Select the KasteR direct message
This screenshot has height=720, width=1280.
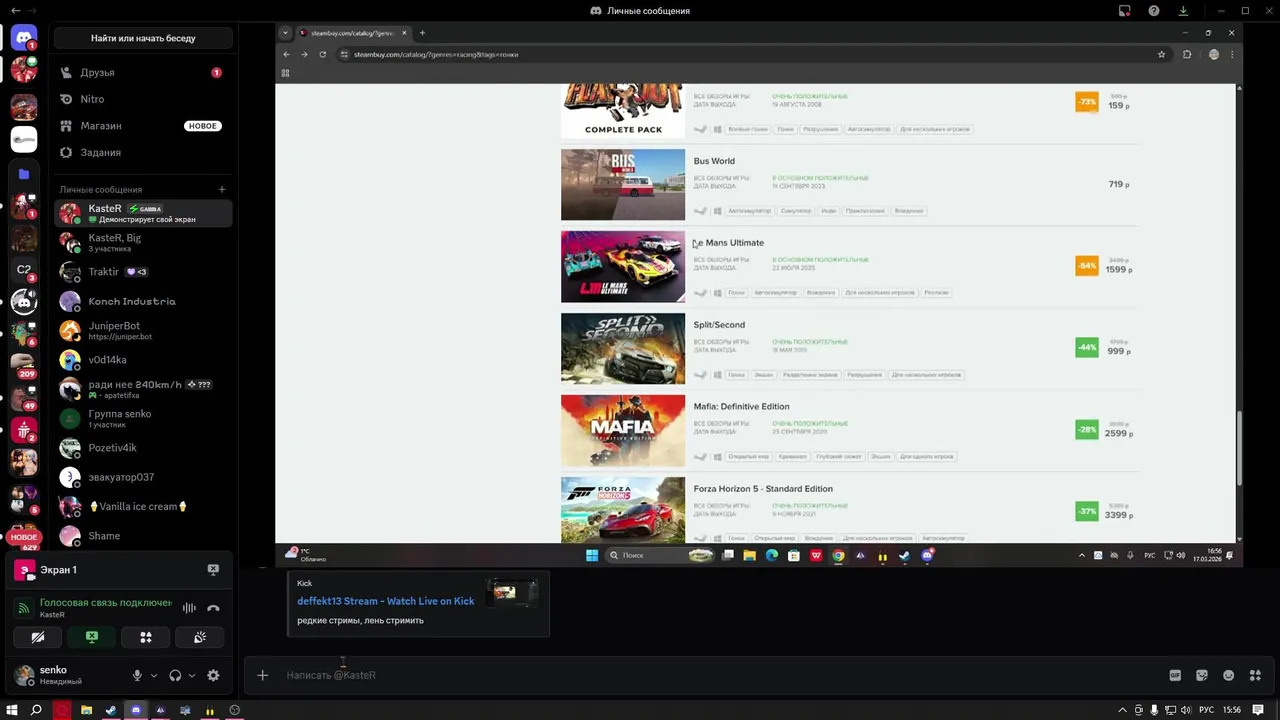pos(143,213)
